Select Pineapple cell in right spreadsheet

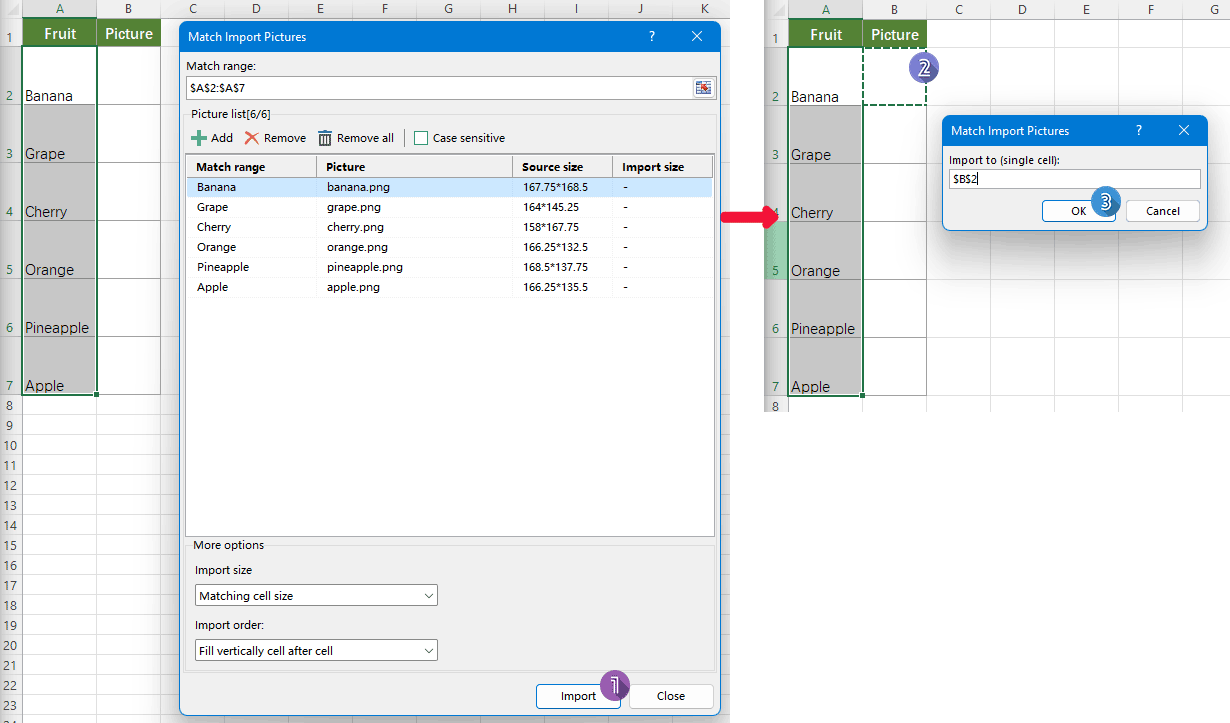pyautogui.click(x=826, y=309)
